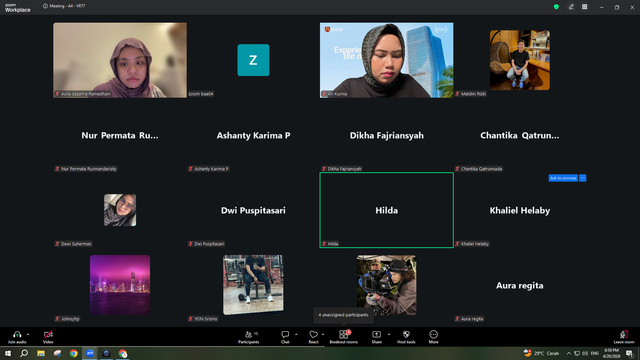This screenshot has width=640, height=360.
Task: Select Dikha Fajriansyah participant tile
Action: tap(387, 135)
